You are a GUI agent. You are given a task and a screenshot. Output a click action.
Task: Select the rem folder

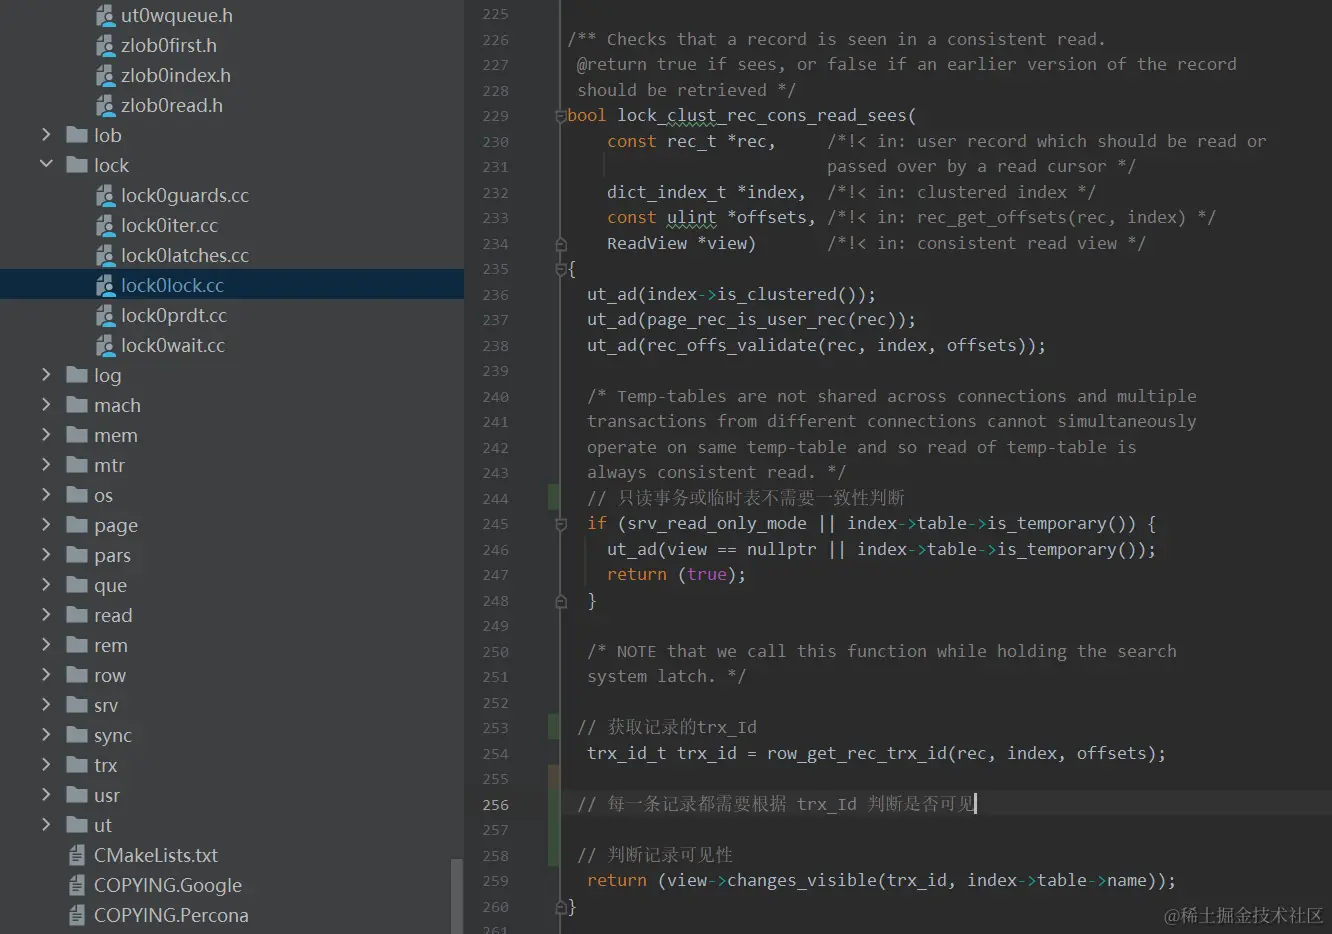click(x=111, y=645)
